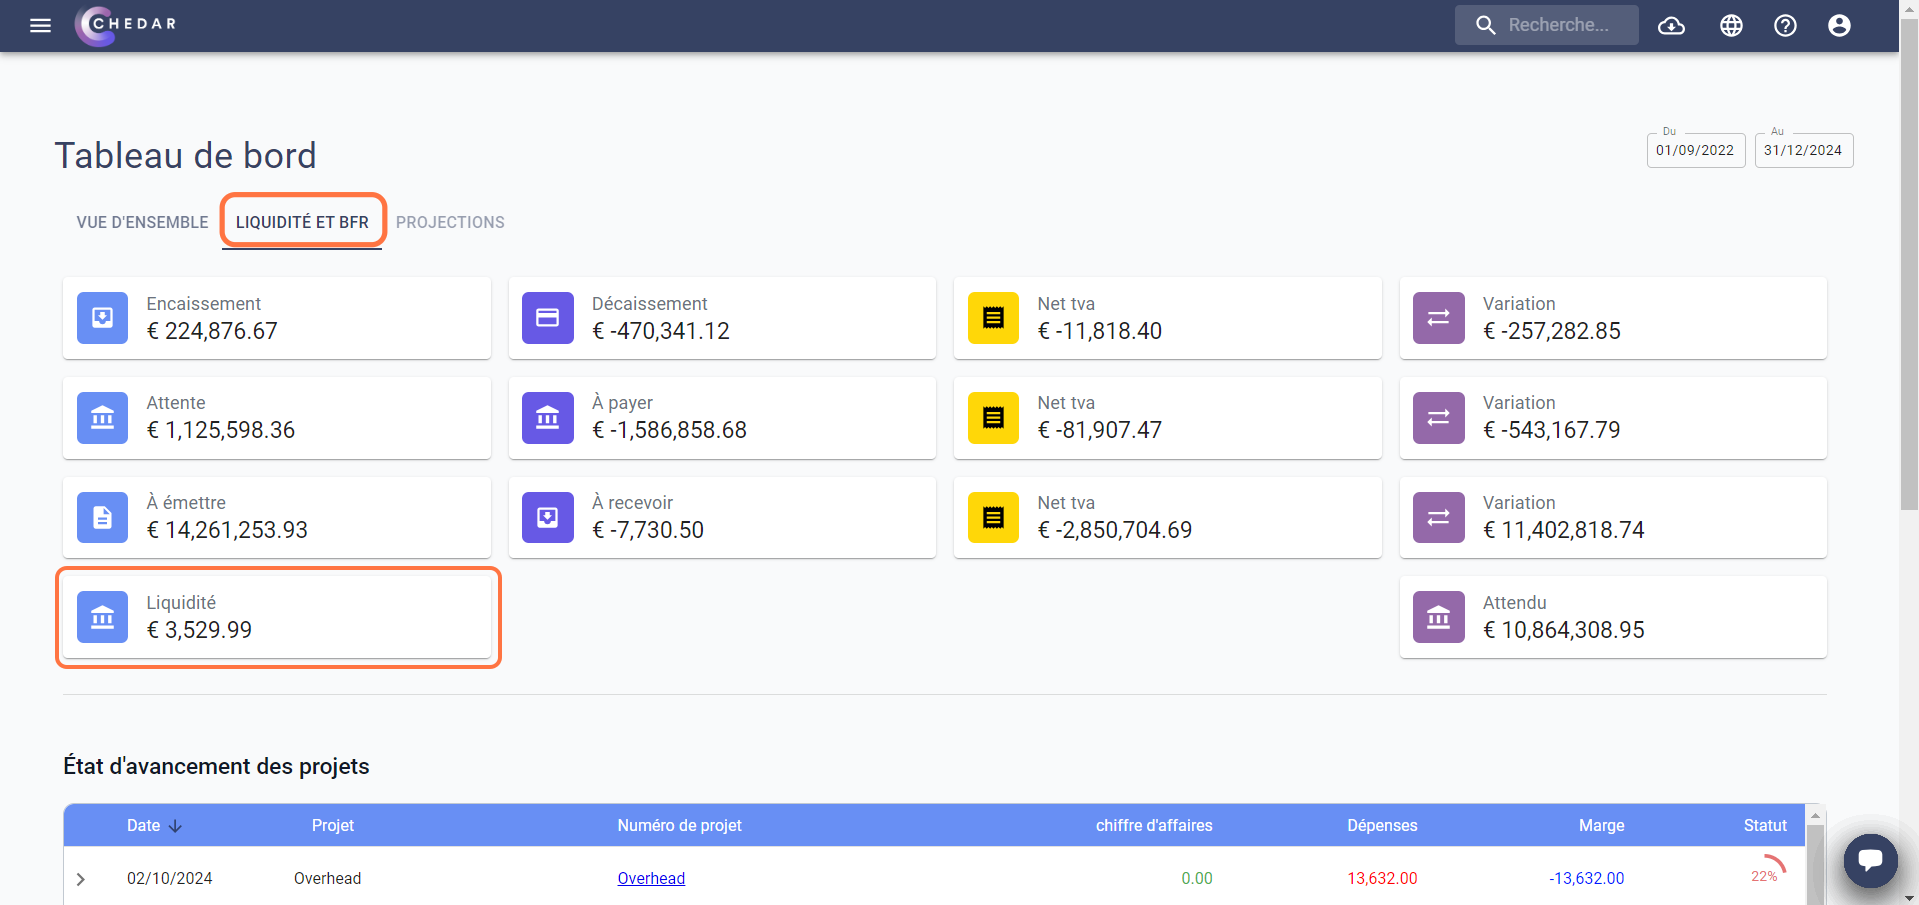Click the Net tva icon beside -2,850,704.69
The image size is (1919, 905).
pyautogui.click(x=993, y=517)
